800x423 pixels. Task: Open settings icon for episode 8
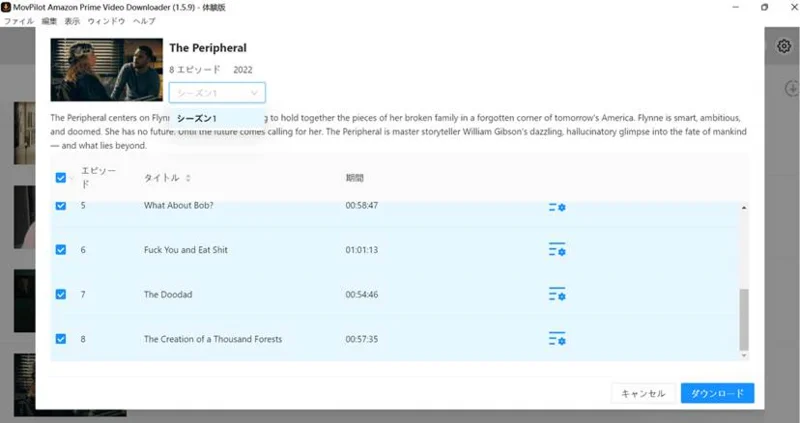(557, 339)
